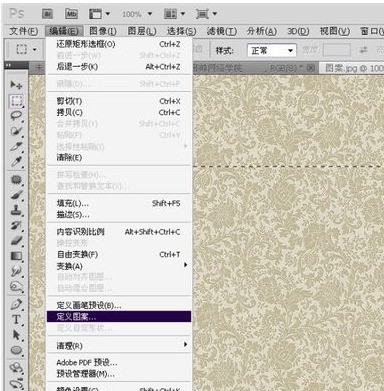
Task: Select the Eyedropper tool
Action: click(x=16, y=162)
